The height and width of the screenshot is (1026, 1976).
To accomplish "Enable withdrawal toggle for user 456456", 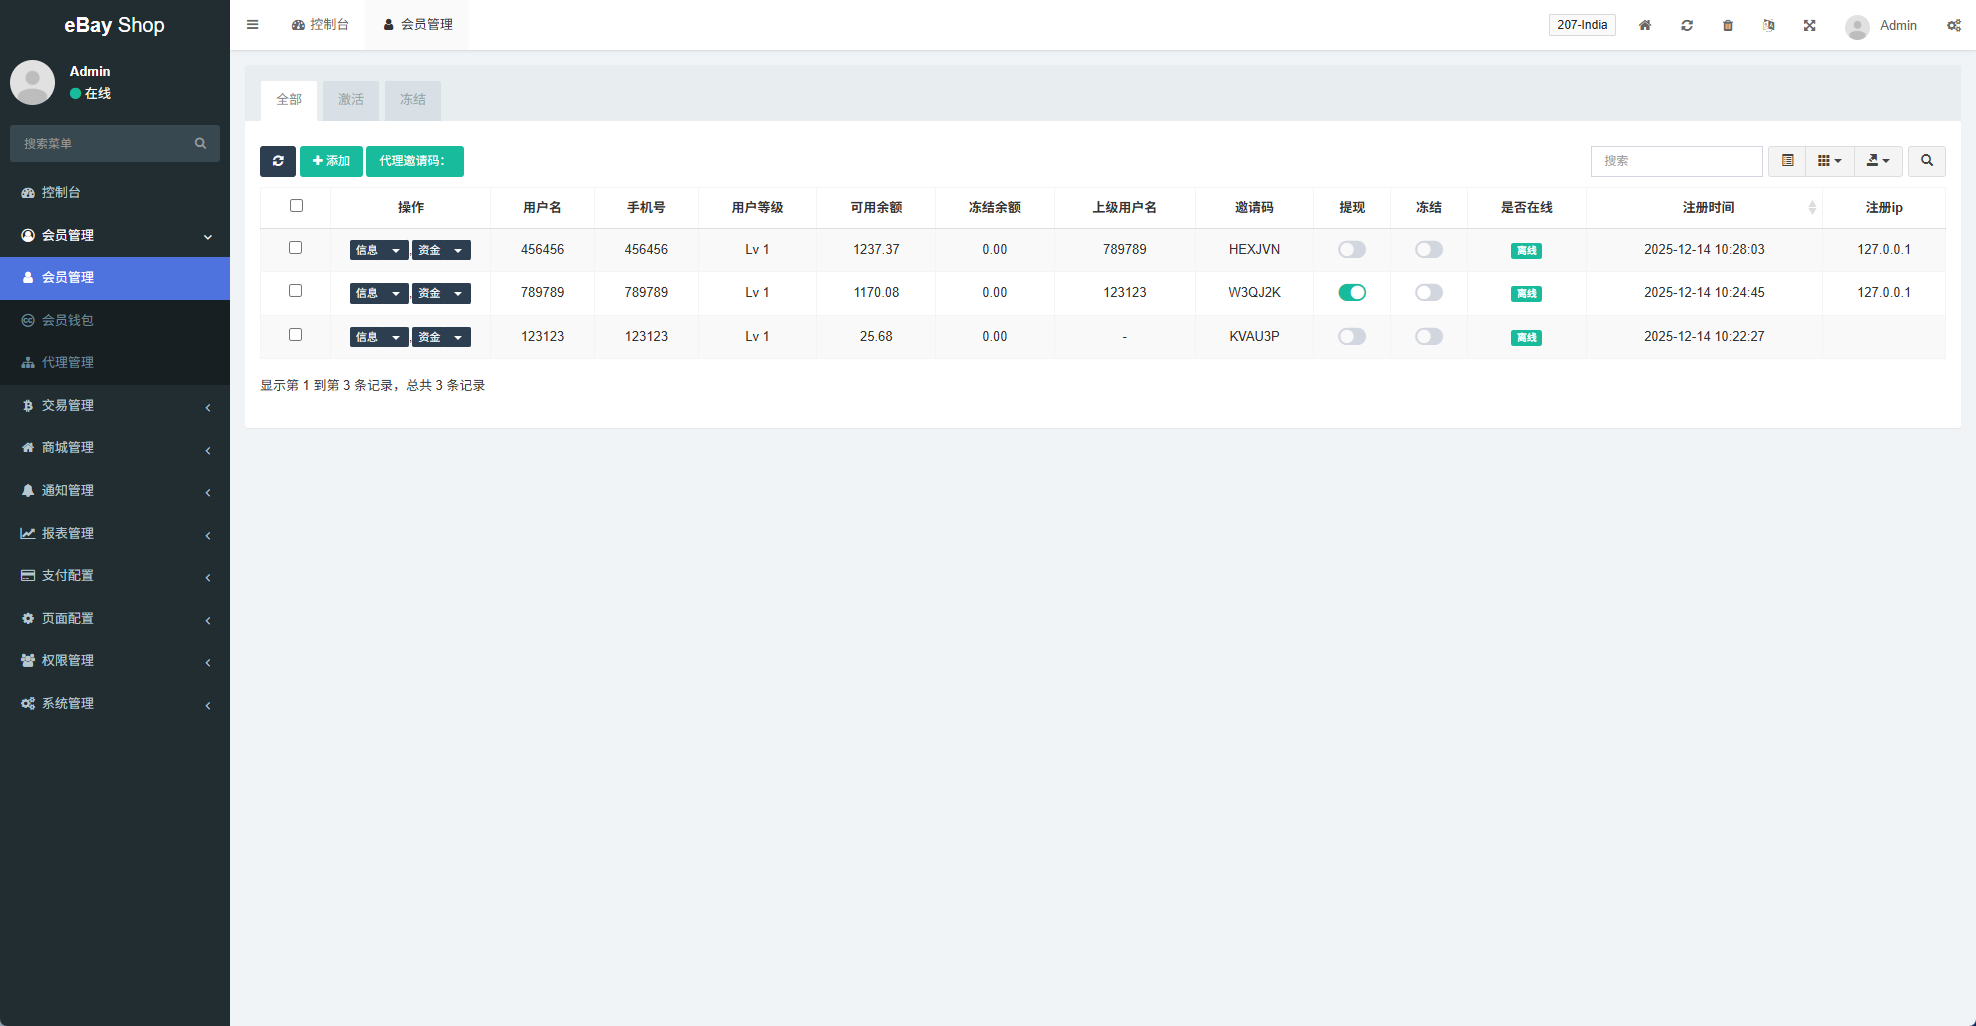I will click(1351, 250).
